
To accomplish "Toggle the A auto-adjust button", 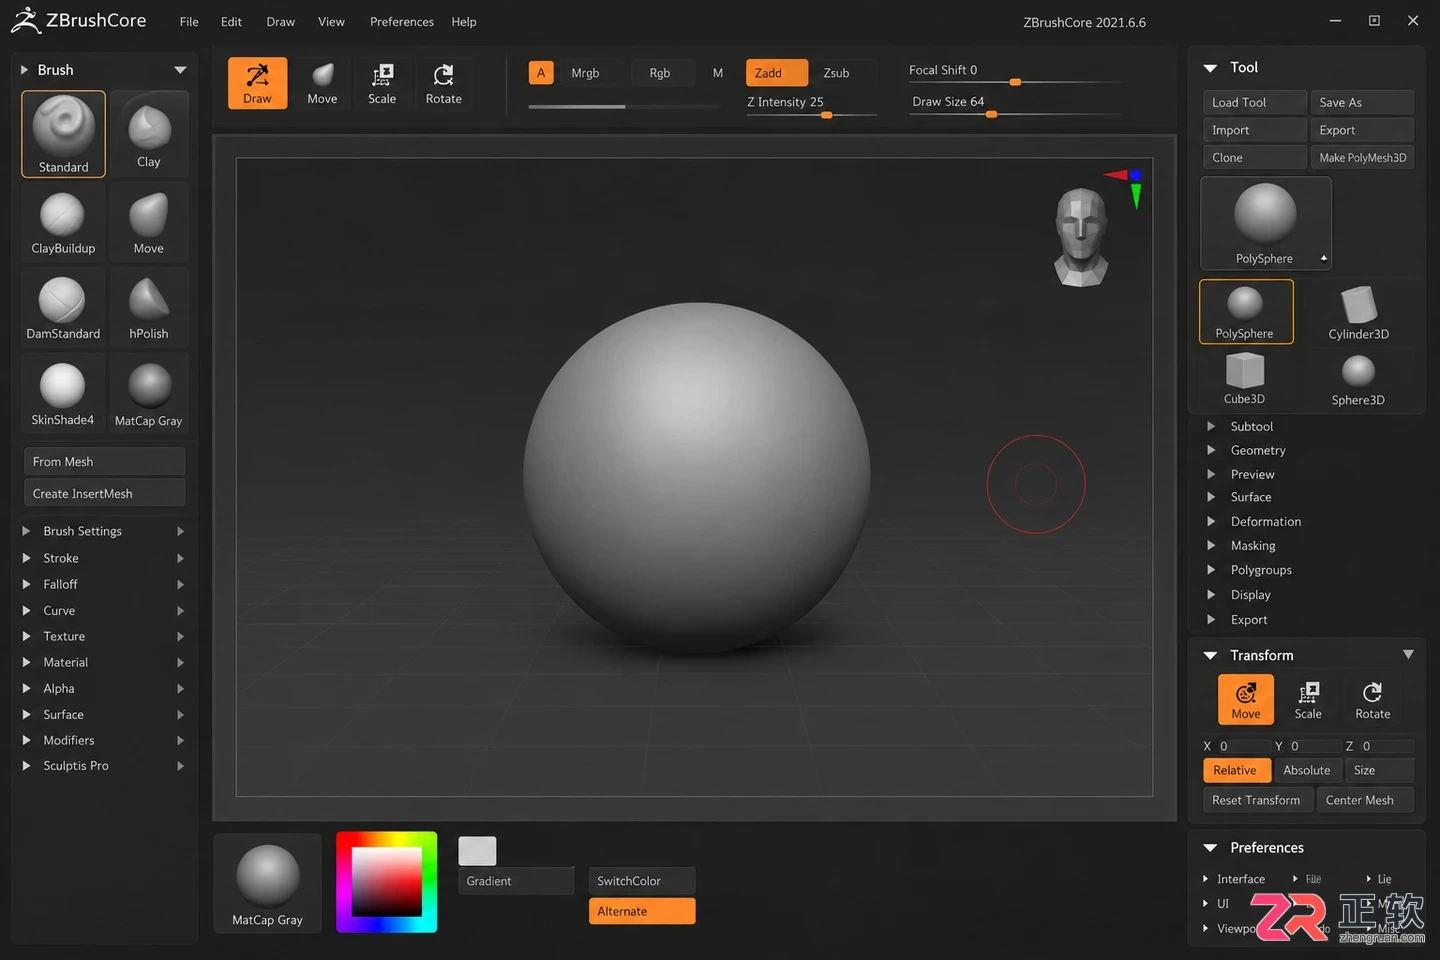I will click(541, 73).
